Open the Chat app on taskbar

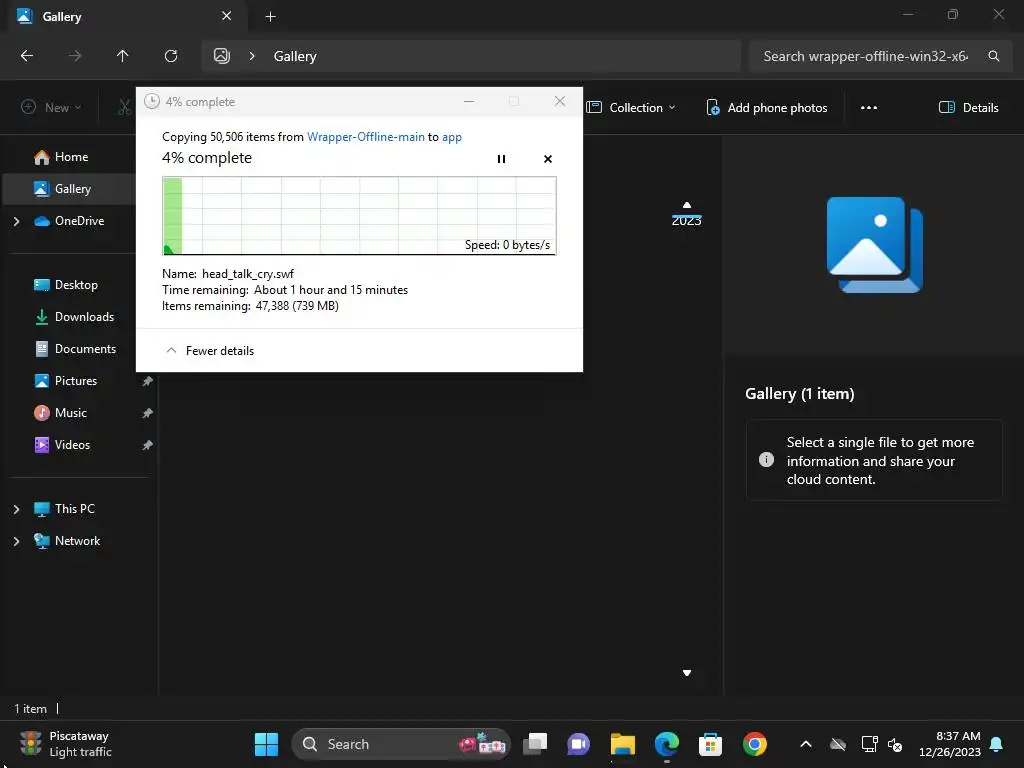579,744
